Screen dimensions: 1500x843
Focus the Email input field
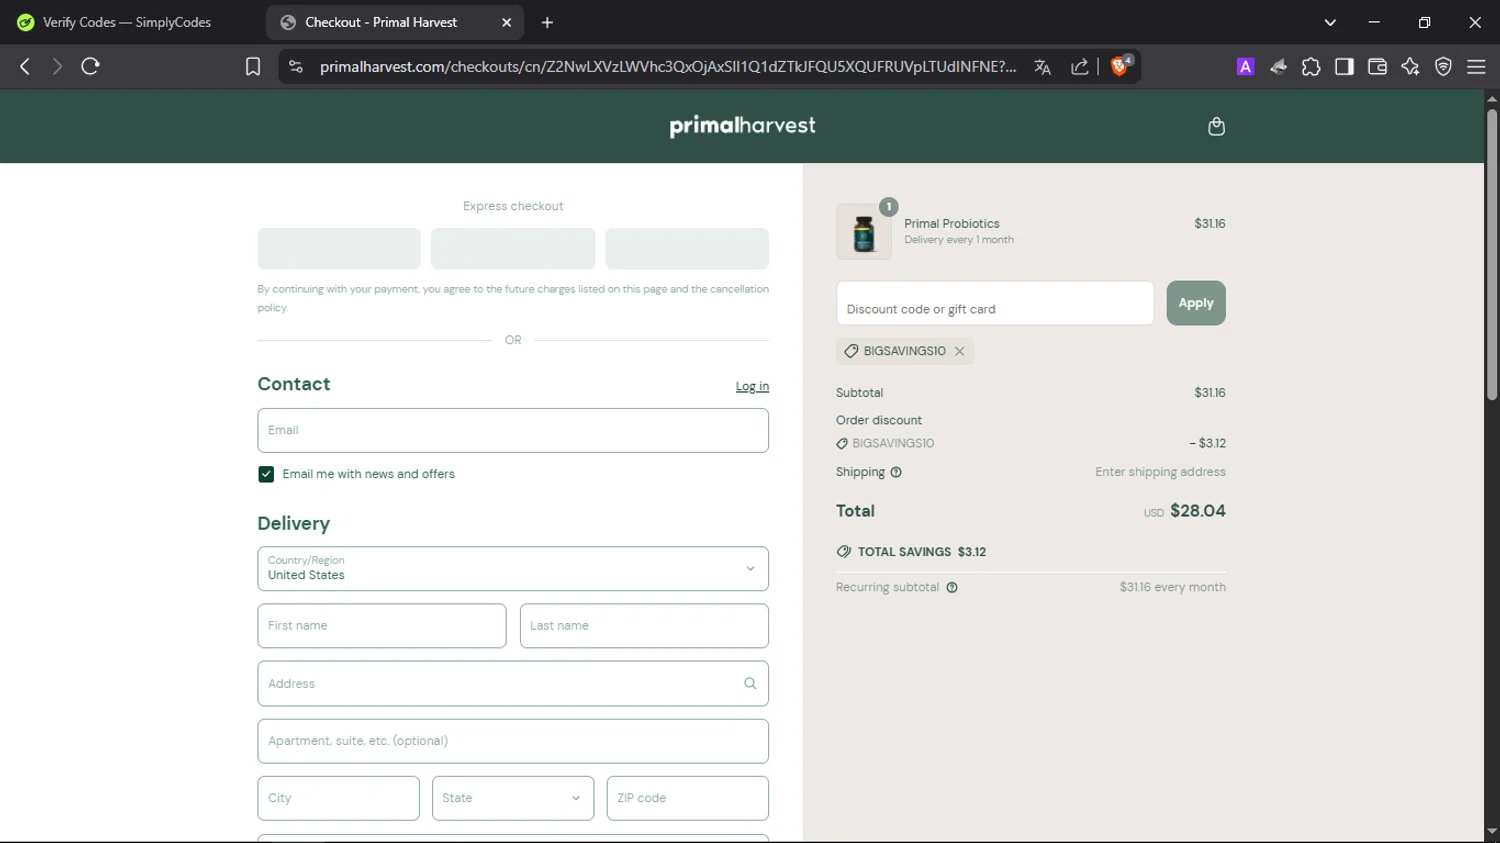click(x=513, y=430)
